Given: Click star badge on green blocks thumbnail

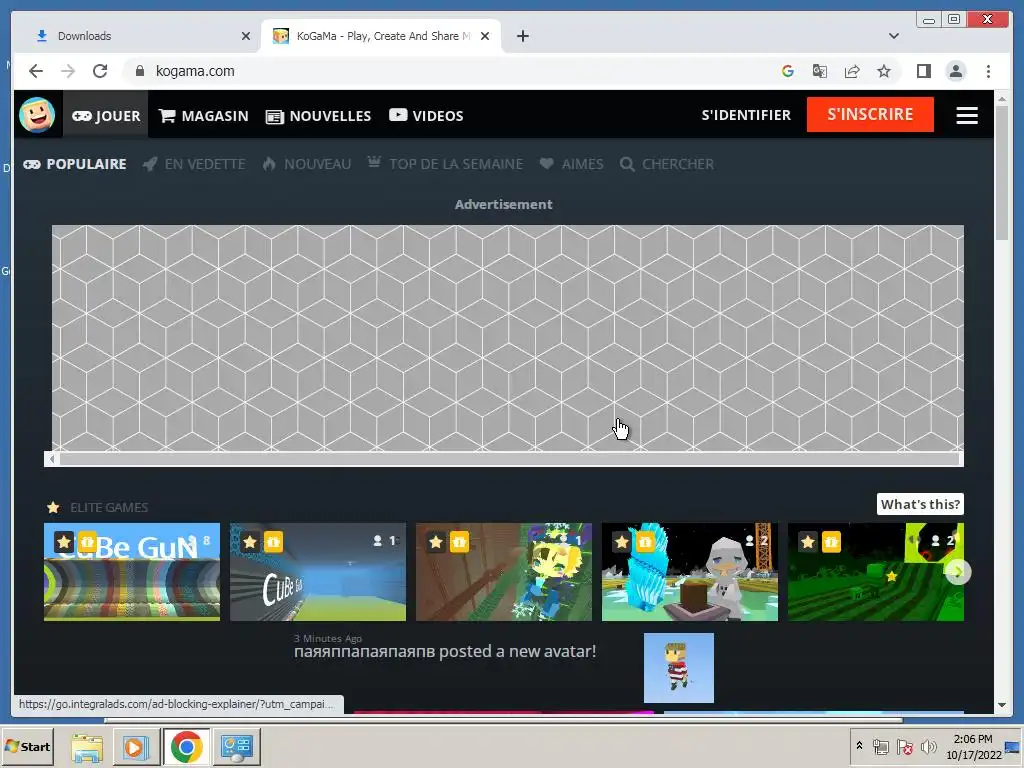Looking at the screenshot, I should (x=808, y=541).
